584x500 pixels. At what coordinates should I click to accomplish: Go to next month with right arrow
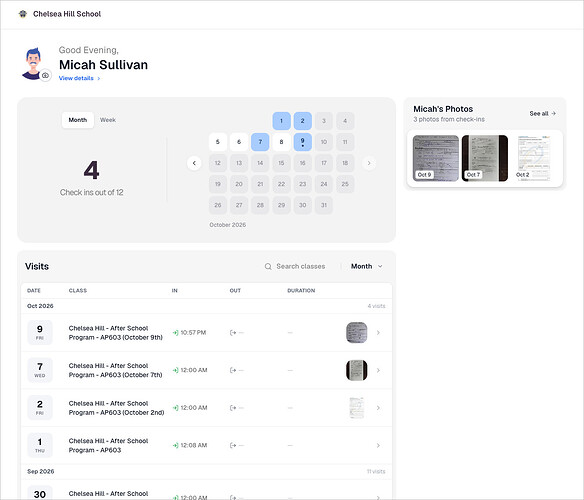(369, 163)
